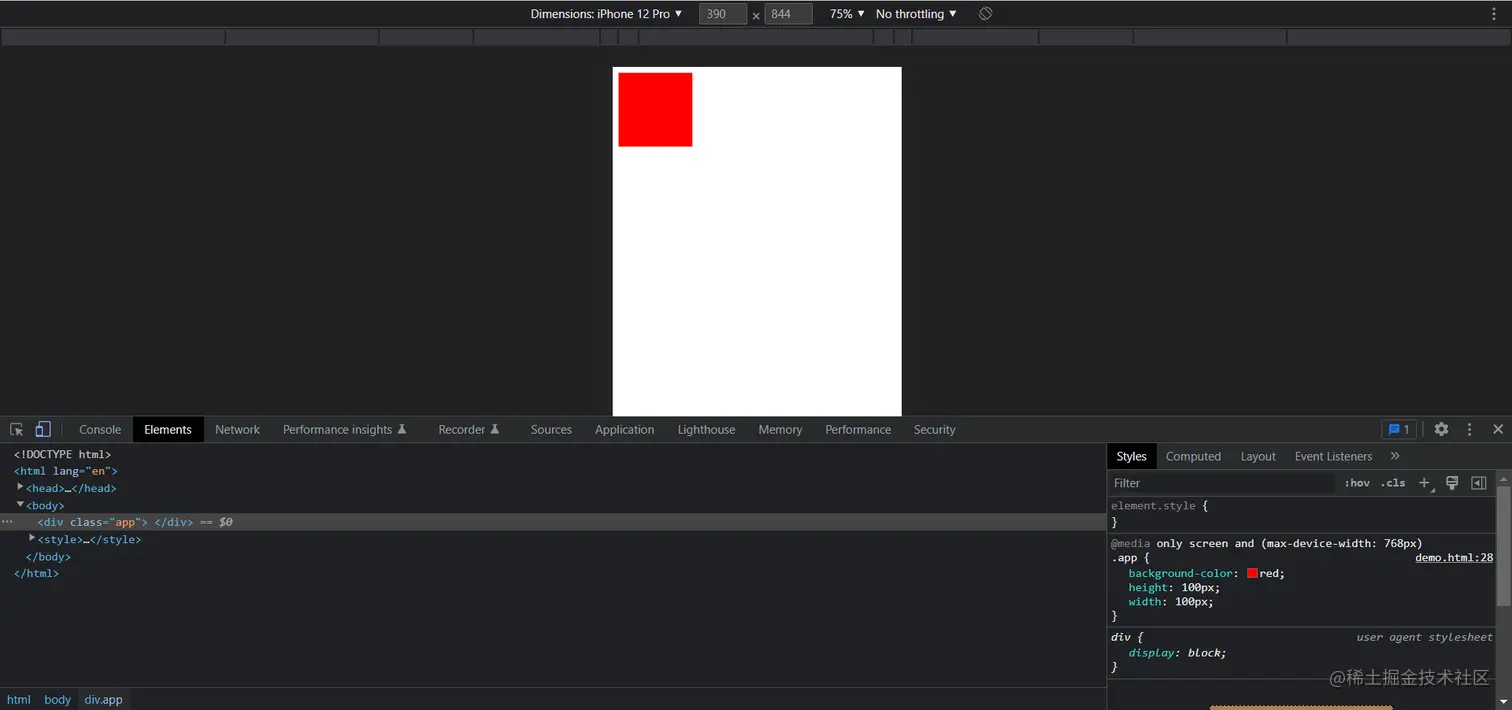
Task: Switch to the Computed sidebar tab
Action: tap(1193, 456)
